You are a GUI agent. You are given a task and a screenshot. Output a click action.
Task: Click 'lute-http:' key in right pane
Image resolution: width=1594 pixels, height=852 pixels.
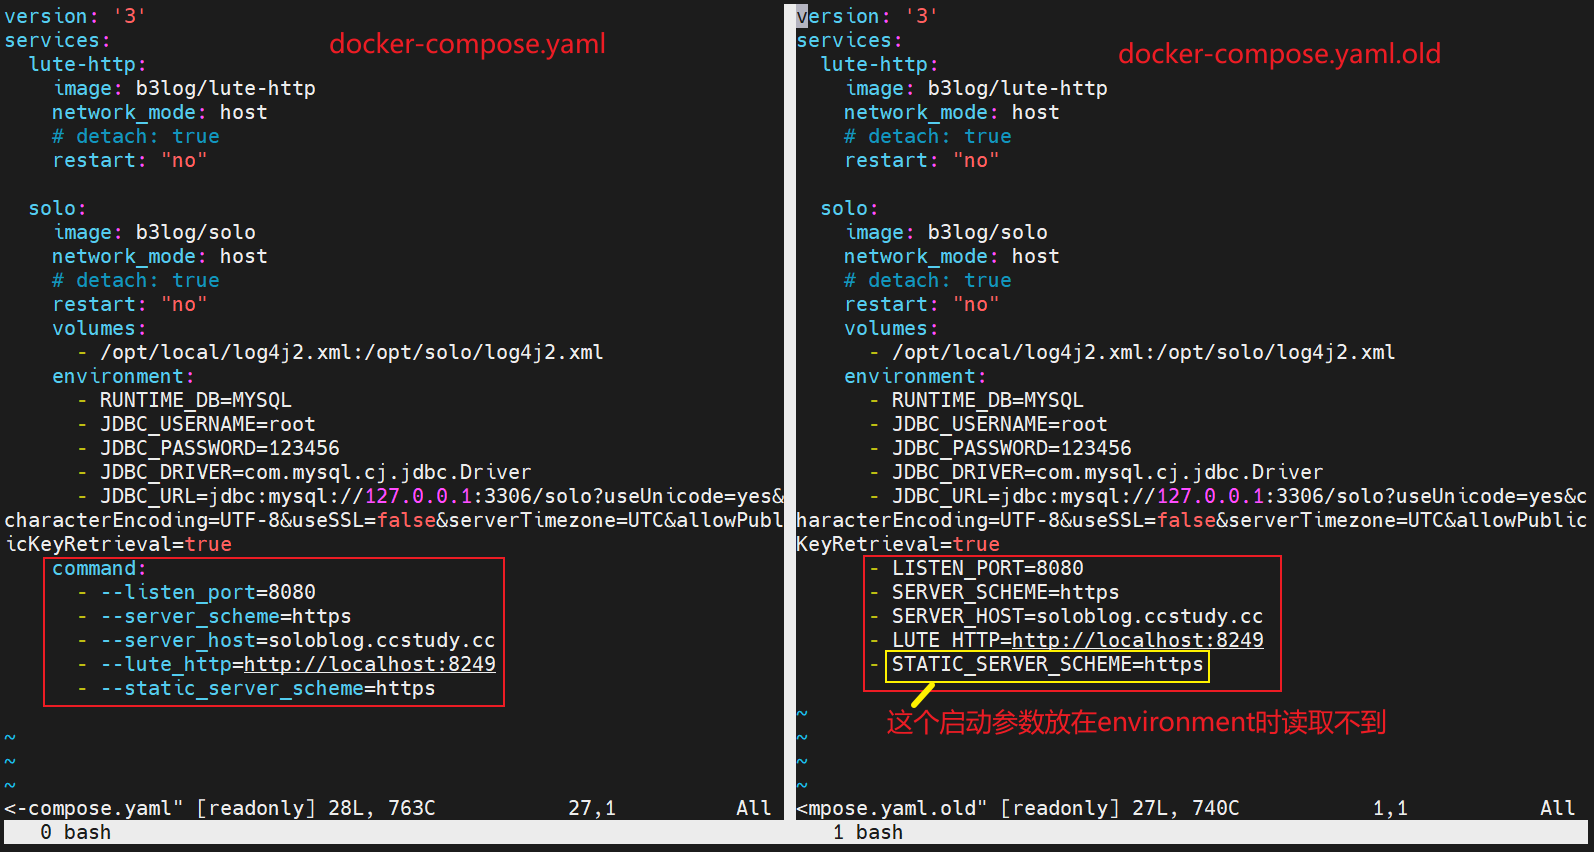click(x=880, y=64)
